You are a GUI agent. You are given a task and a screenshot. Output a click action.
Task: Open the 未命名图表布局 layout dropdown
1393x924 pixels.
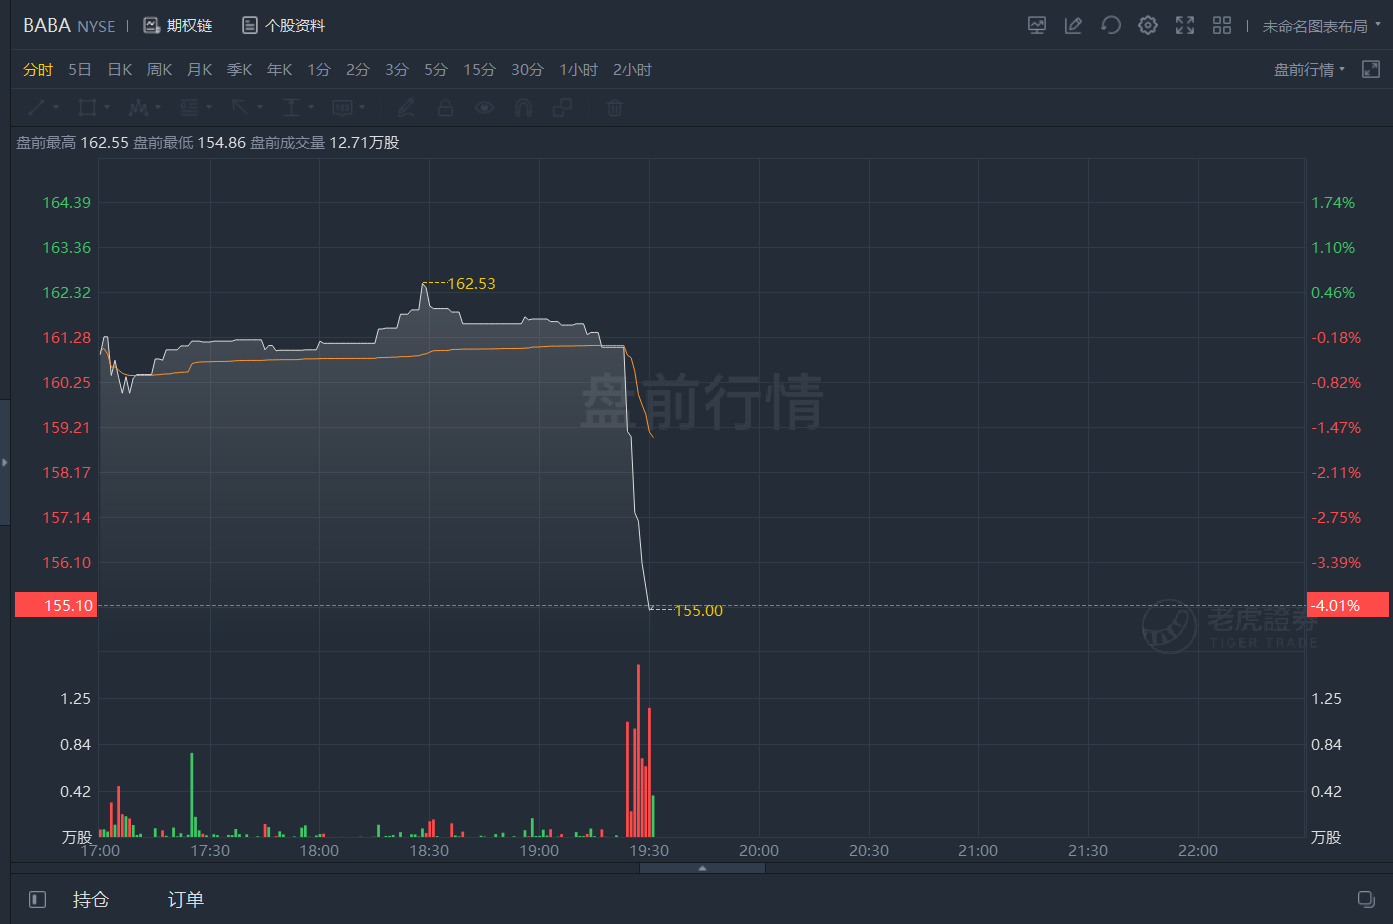pyautogui.click(x=1322, y=26)
